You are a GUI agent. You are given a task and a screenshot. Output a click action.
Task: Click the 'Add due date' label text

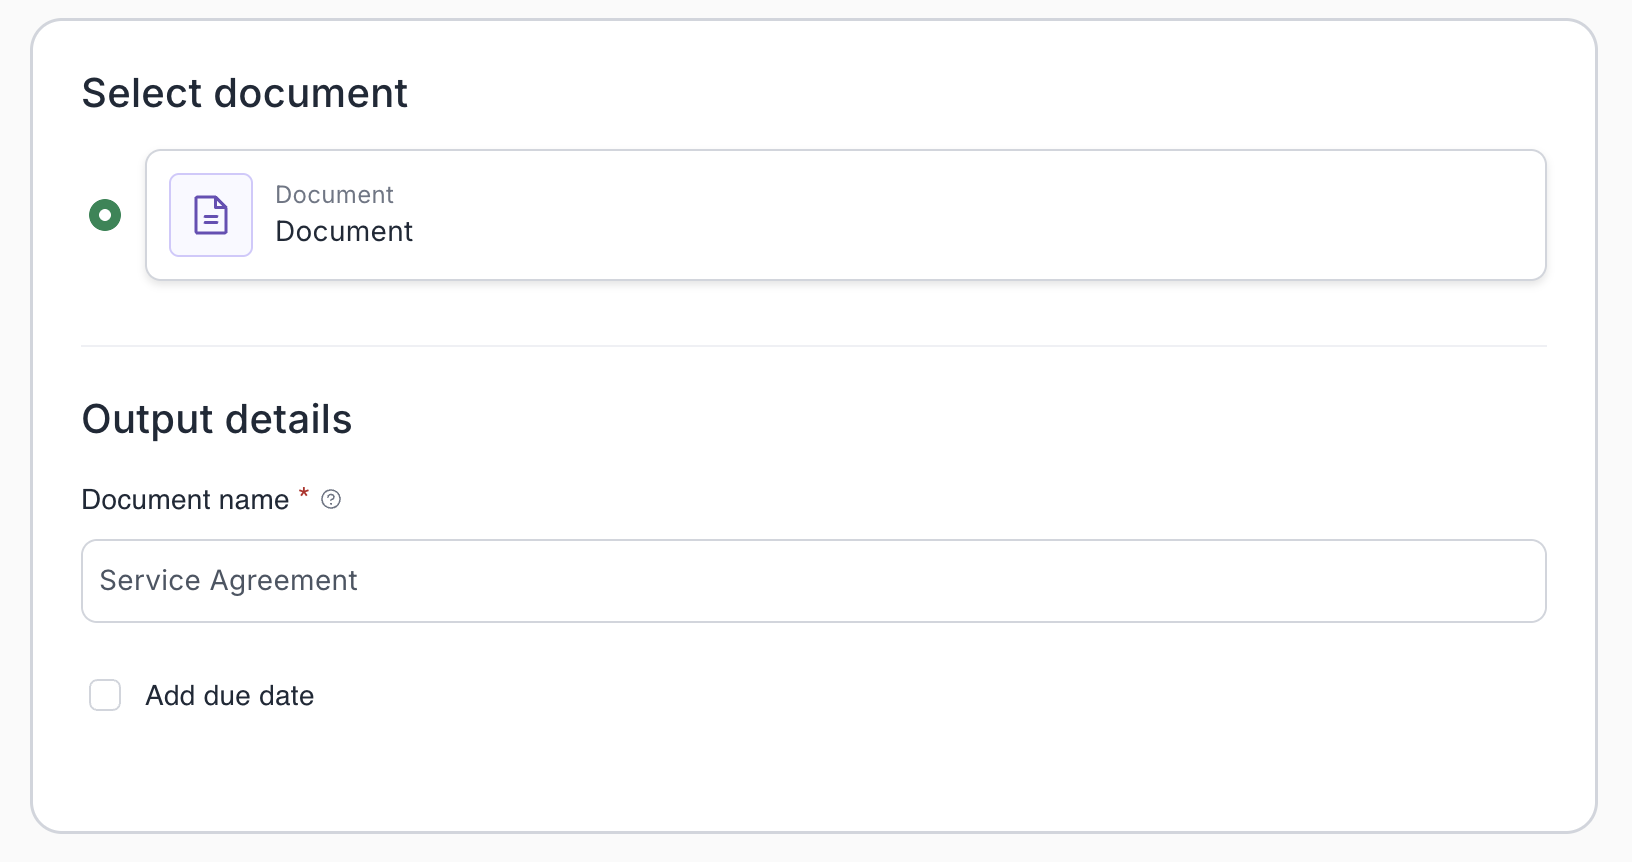click(x=230, y=696)
